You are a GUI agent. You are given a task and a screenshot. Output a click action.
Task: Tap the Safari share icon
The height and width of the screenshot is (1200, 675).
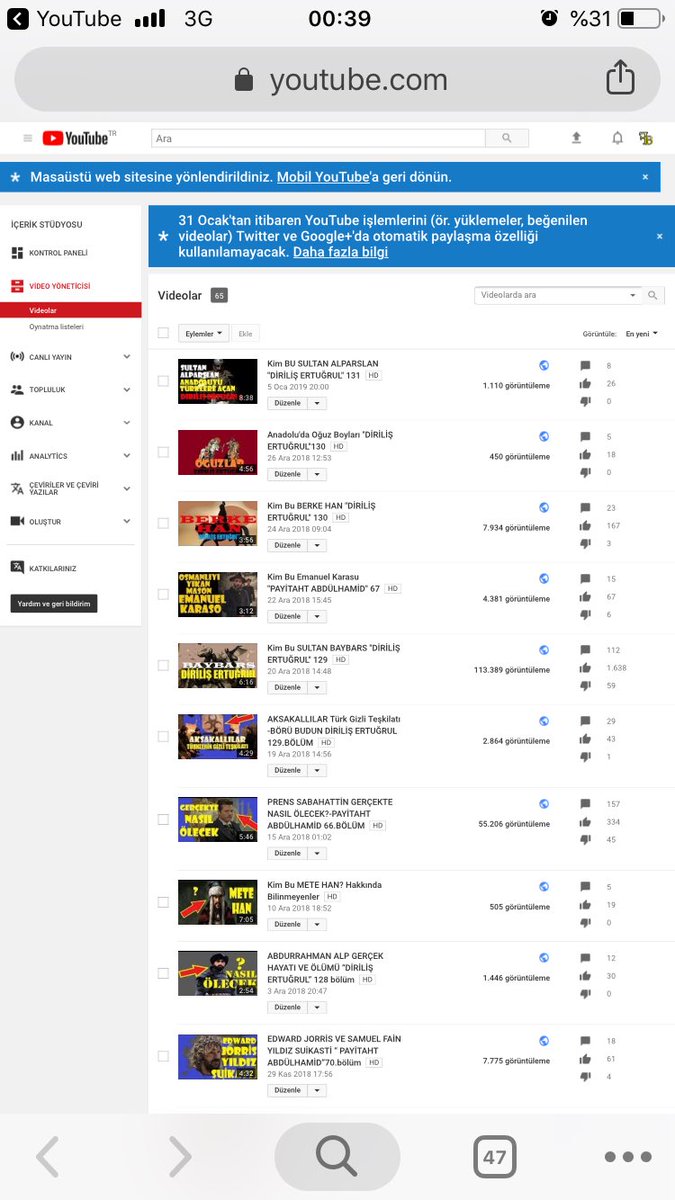coord(620,78)
